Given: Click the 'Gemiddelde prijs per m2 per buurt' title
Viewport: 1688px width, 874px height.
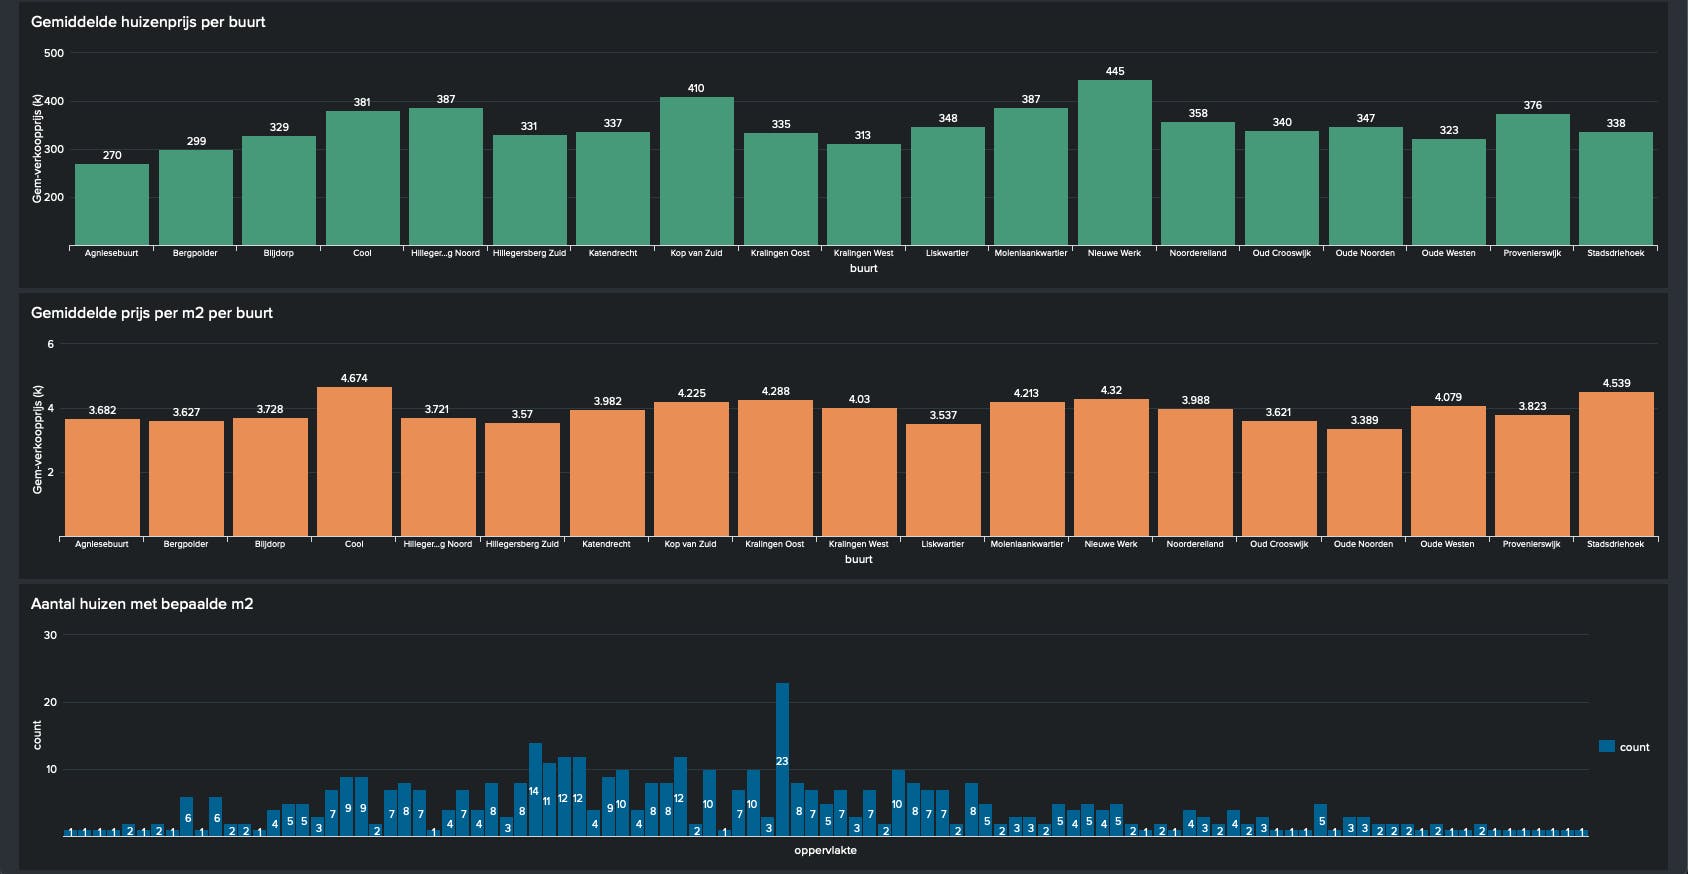Looking at the screenshot, I should pos(152,313).
